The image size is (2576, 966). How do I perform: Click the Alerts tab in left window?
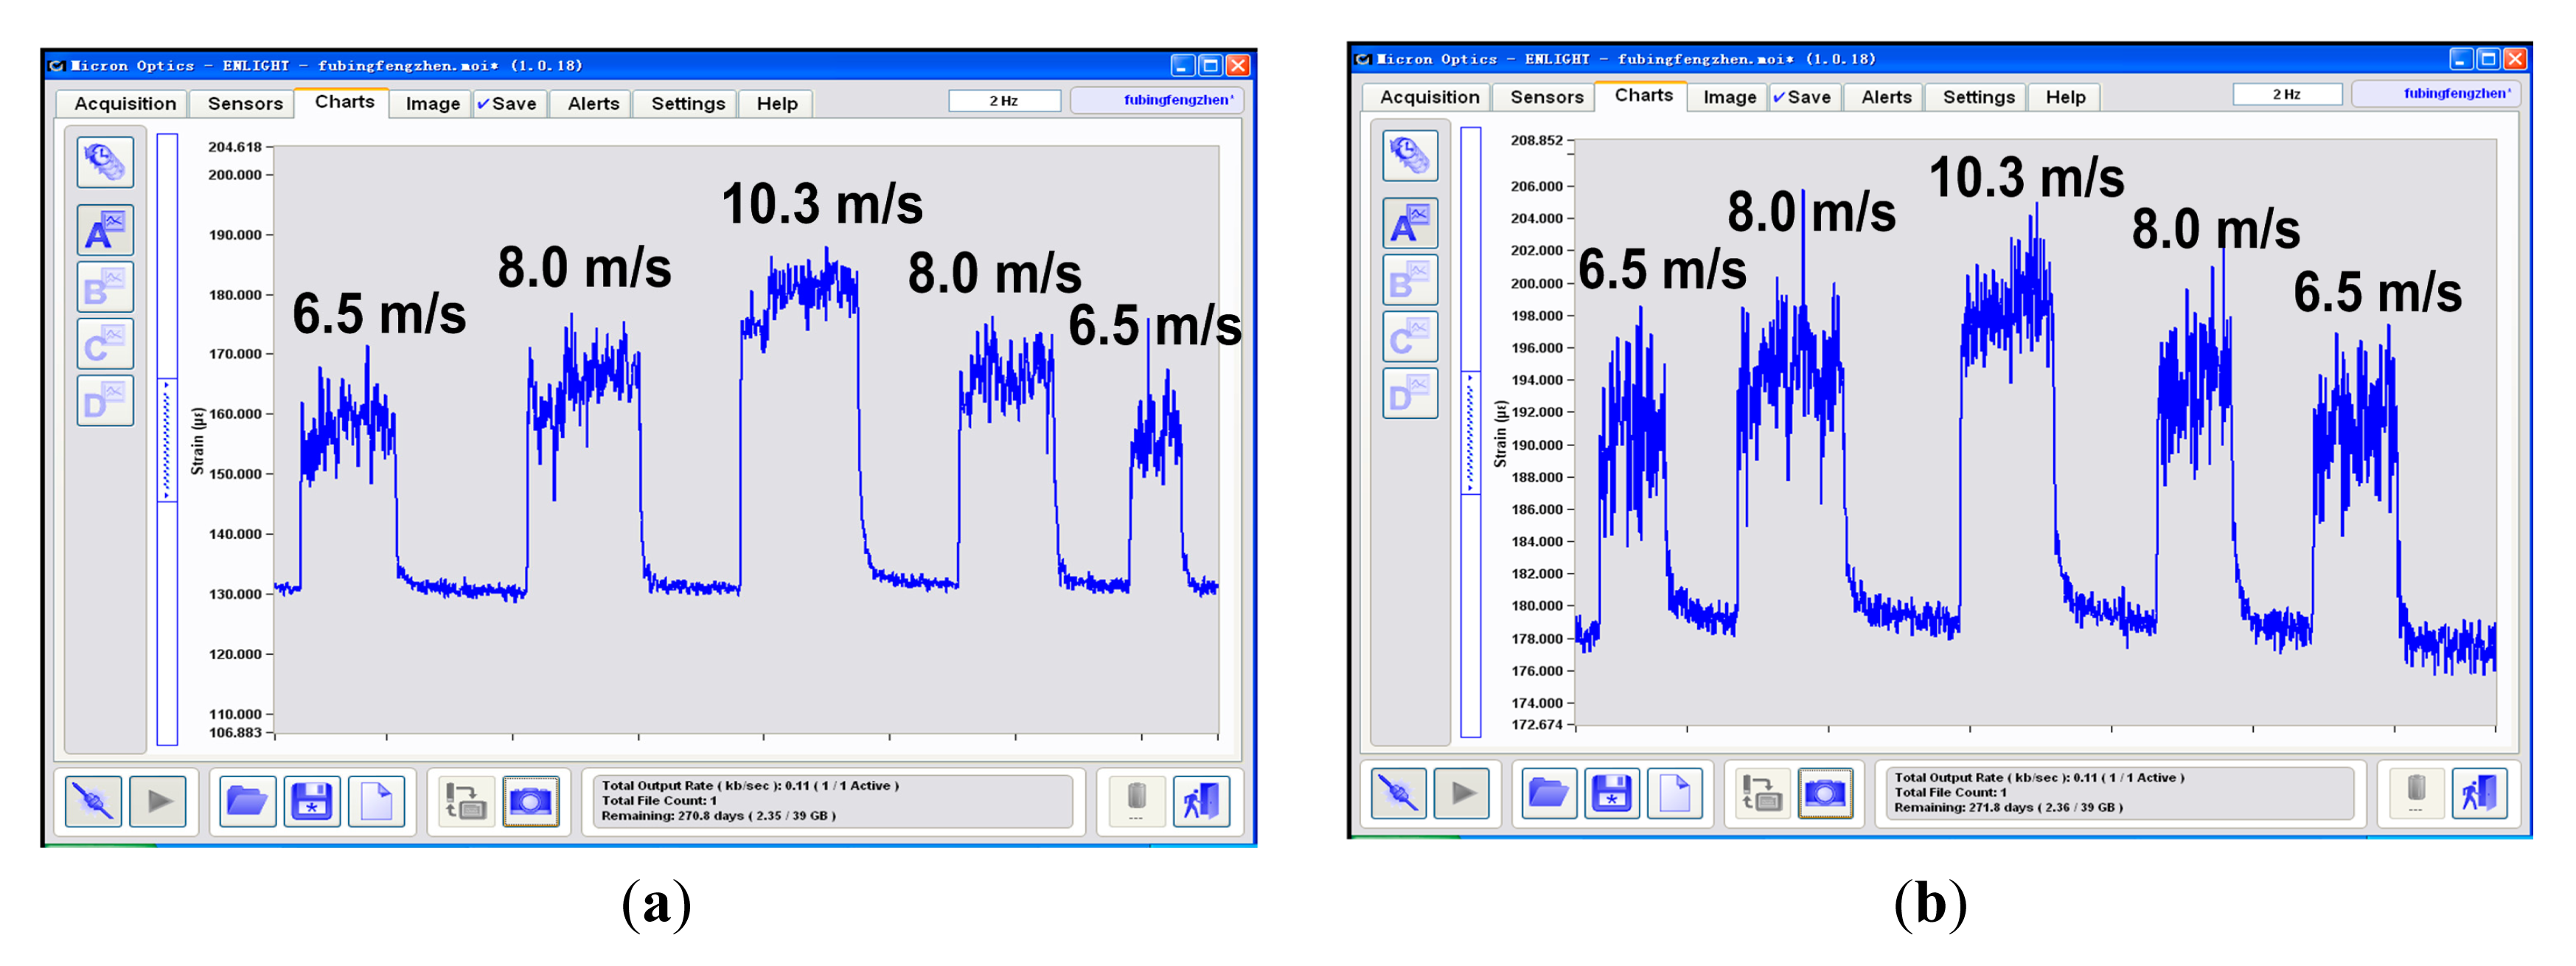(593, 104)
